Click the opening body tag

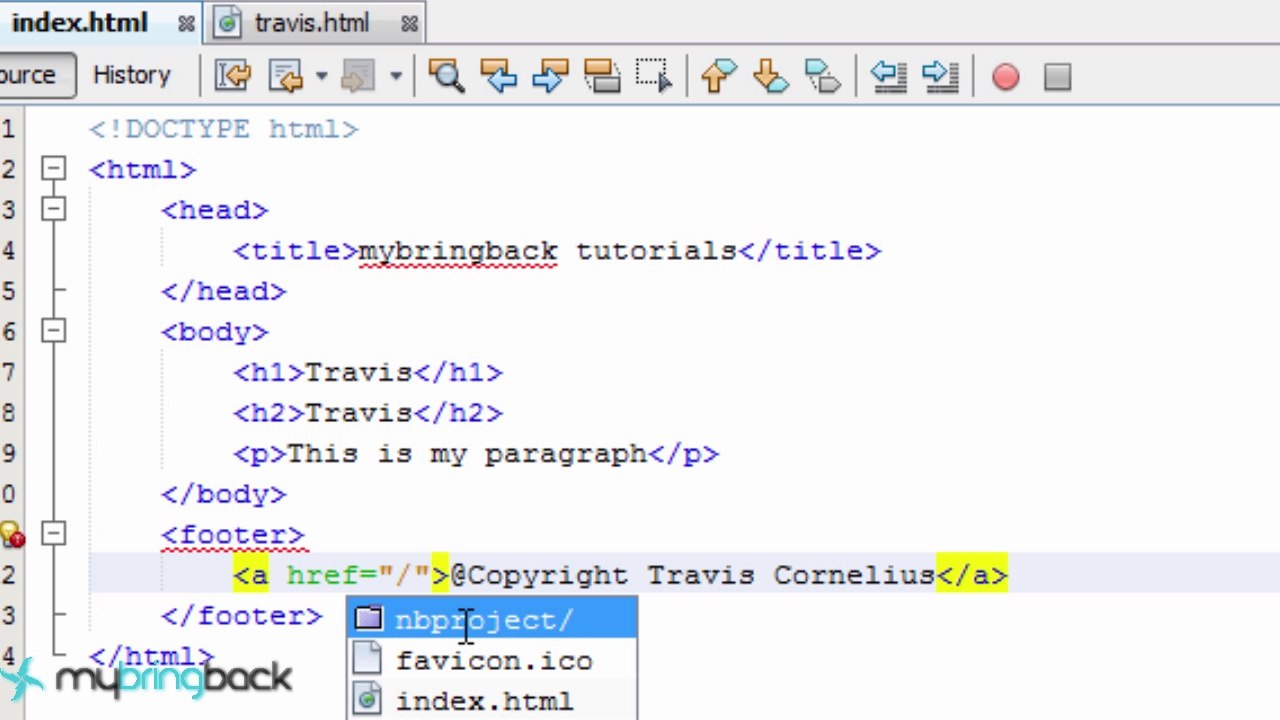click(215, 331)
